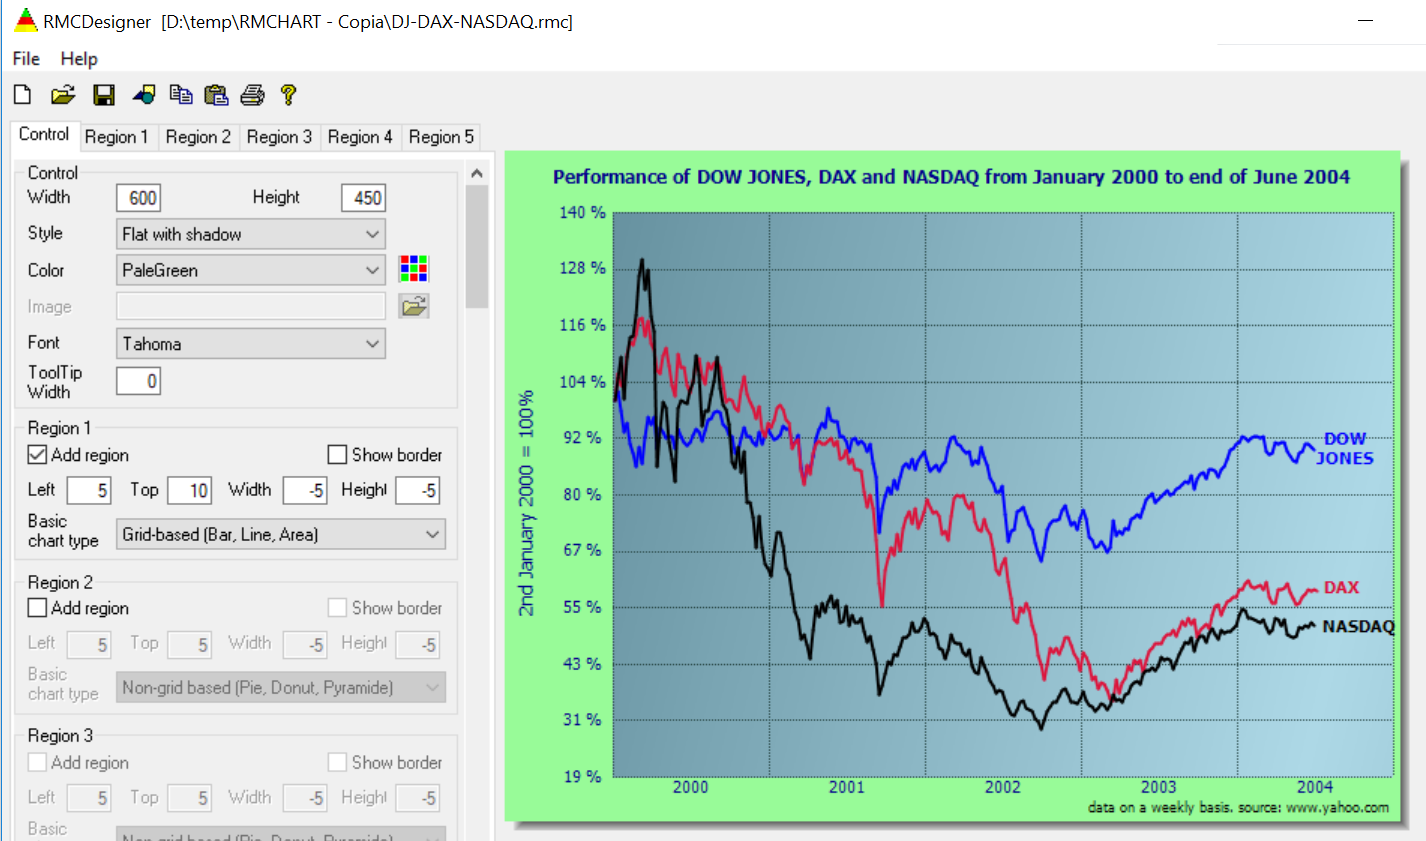Click the Region 1 Height field
This screenshot has width=1426, height=841.
[418, 491]
